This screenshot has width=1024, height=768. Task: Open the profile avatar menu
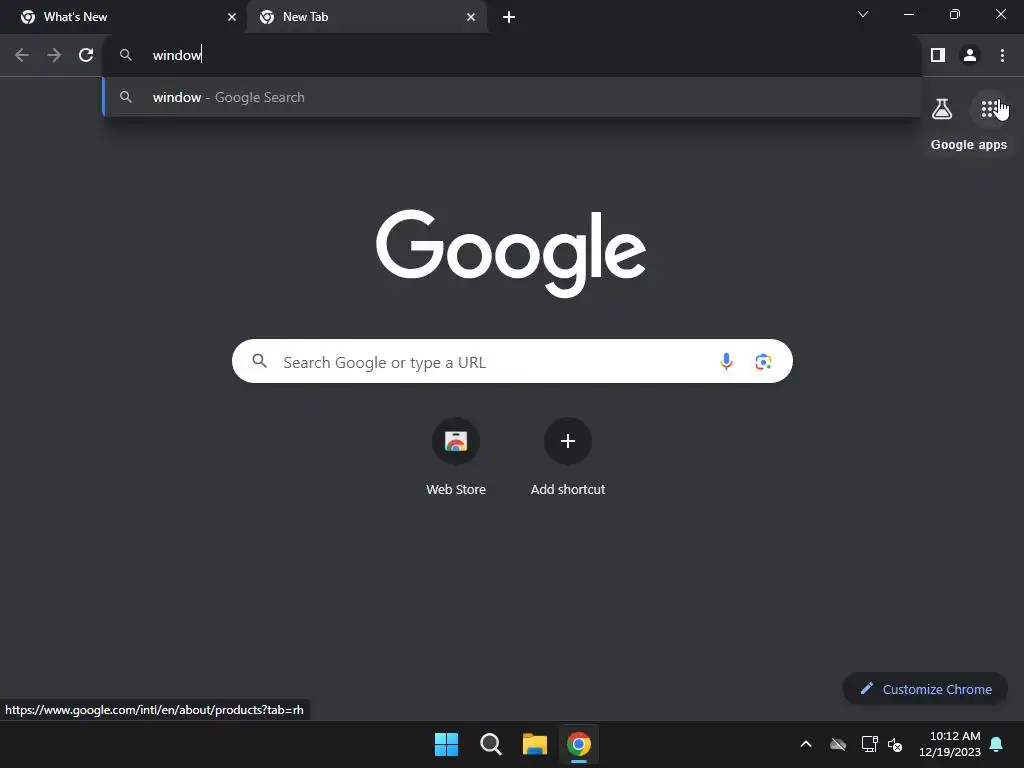pos(970,56)
